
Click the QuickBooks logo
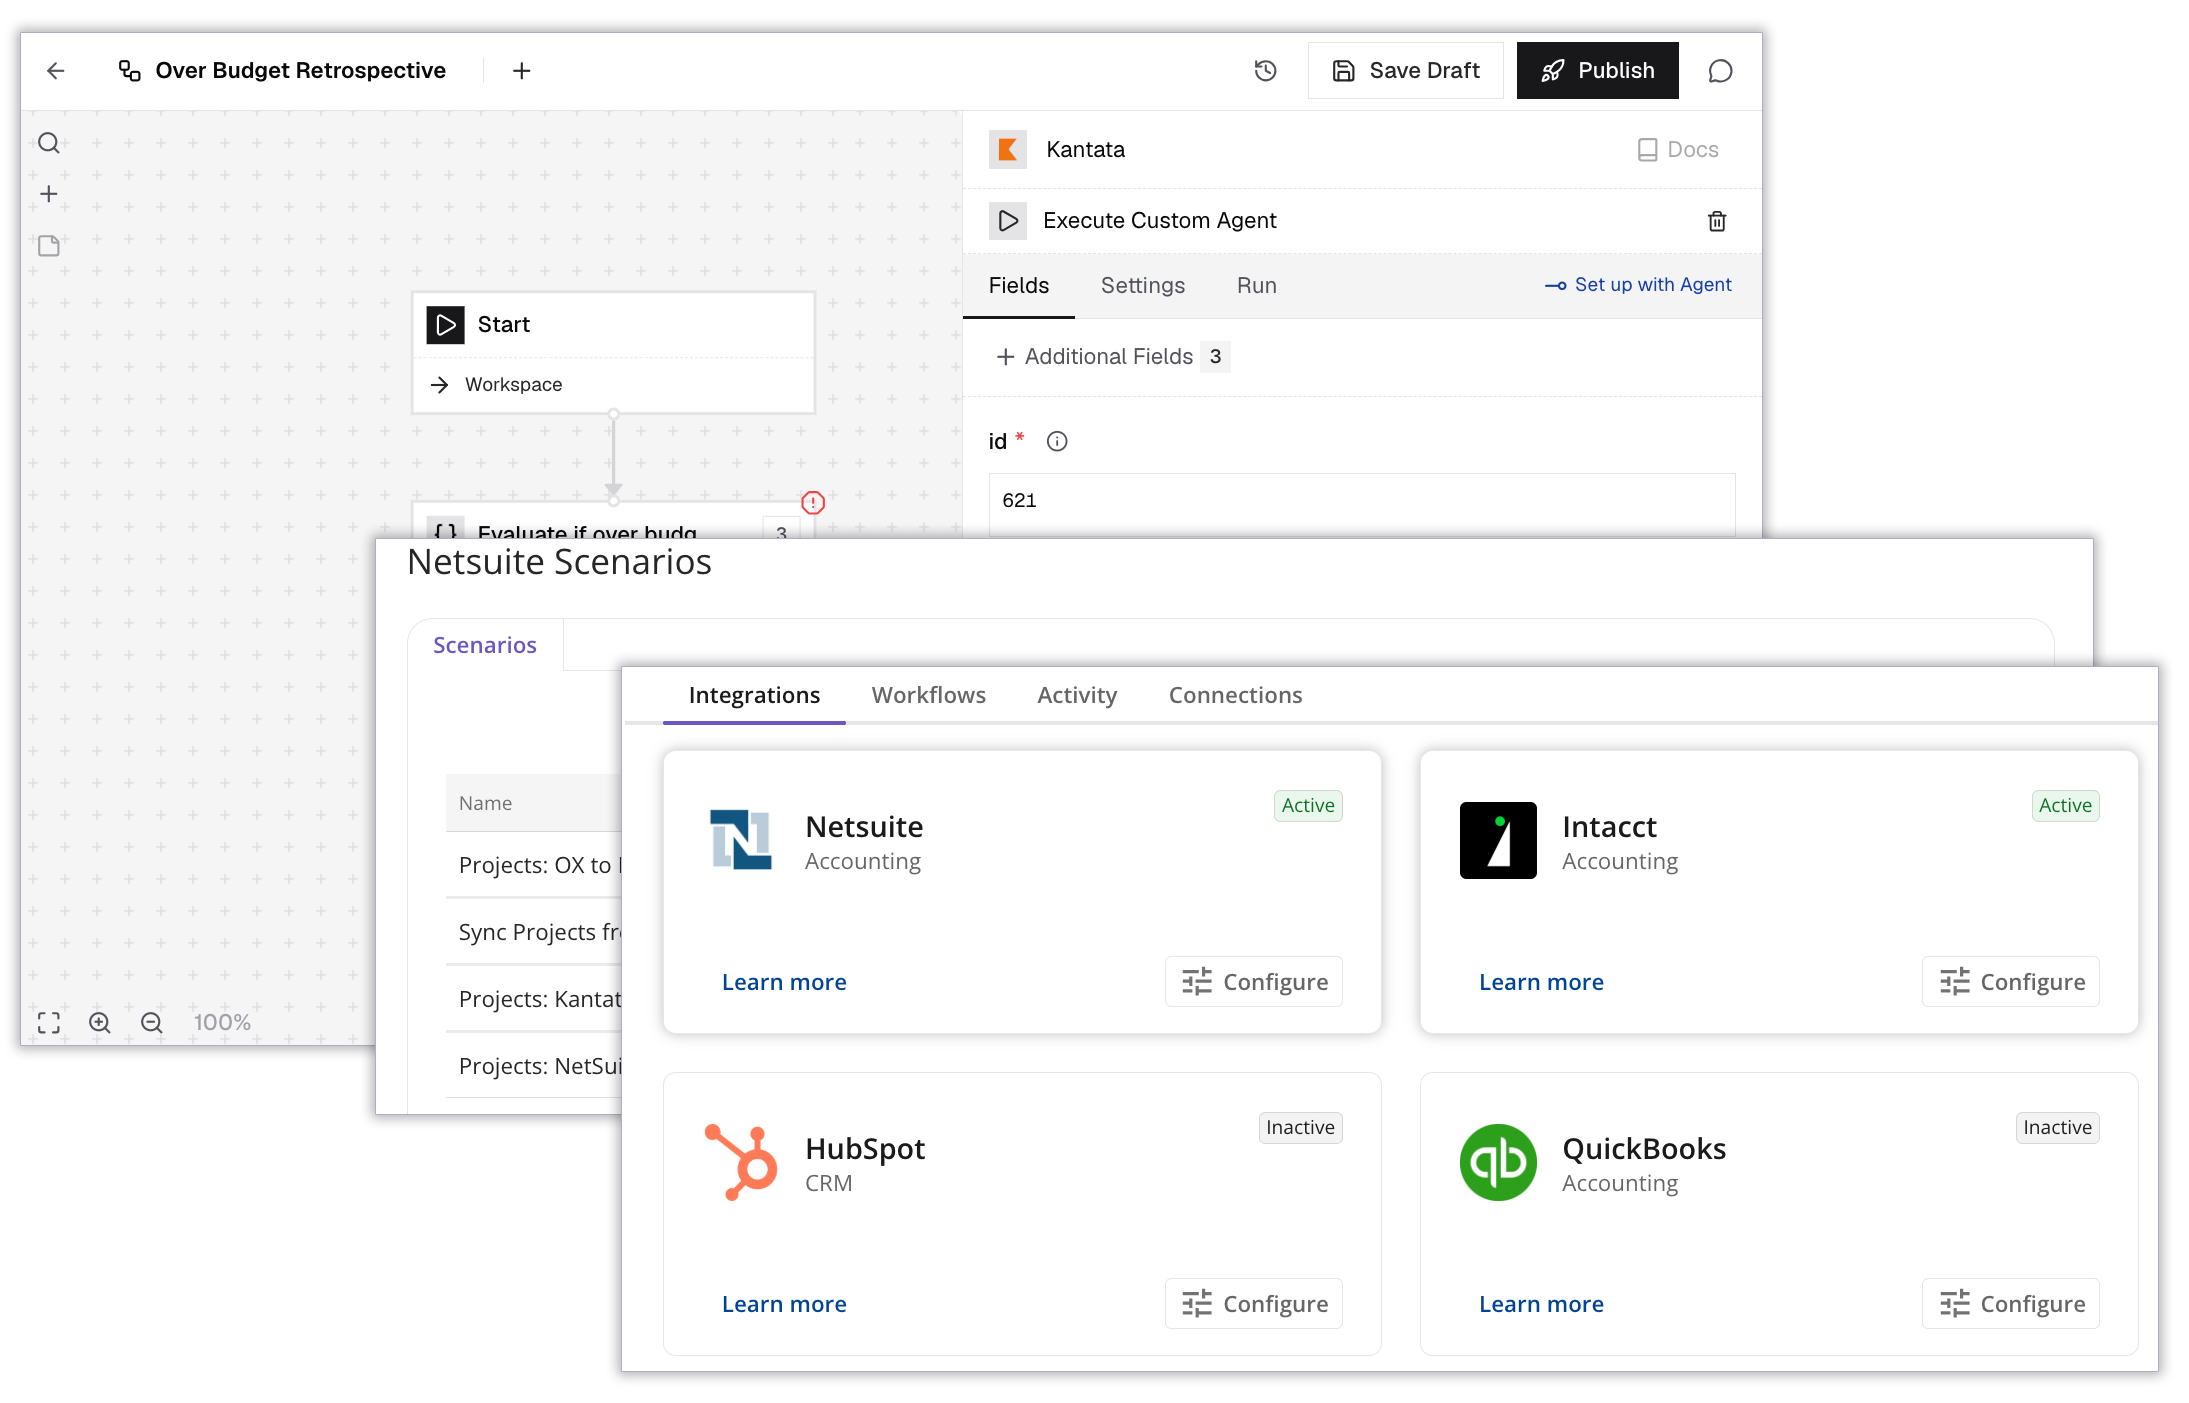click(x=1498, y=1162)
